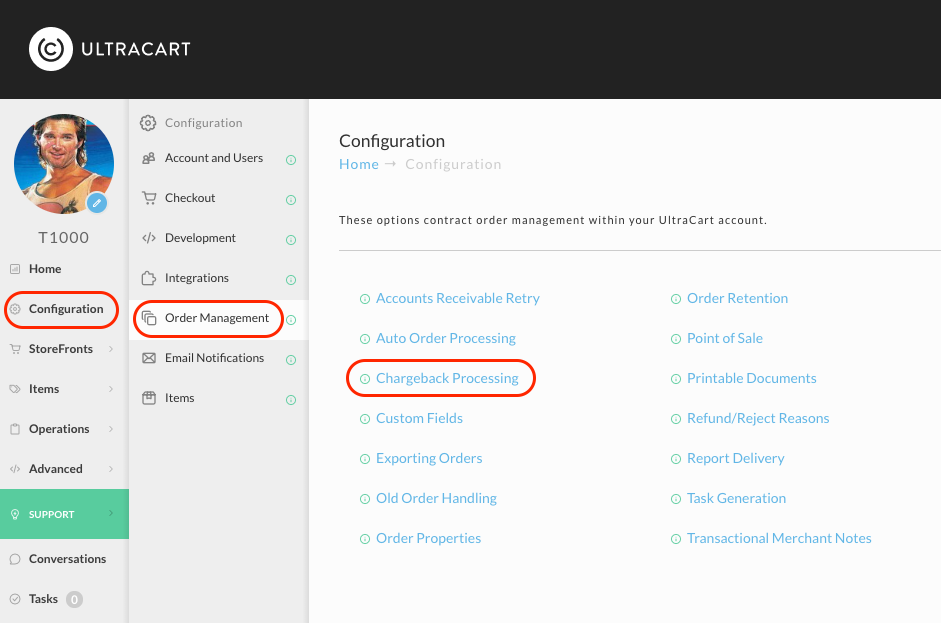
Task: Click the Account and Users people icon
Action: pyautogui.click(x=149, y=158)
